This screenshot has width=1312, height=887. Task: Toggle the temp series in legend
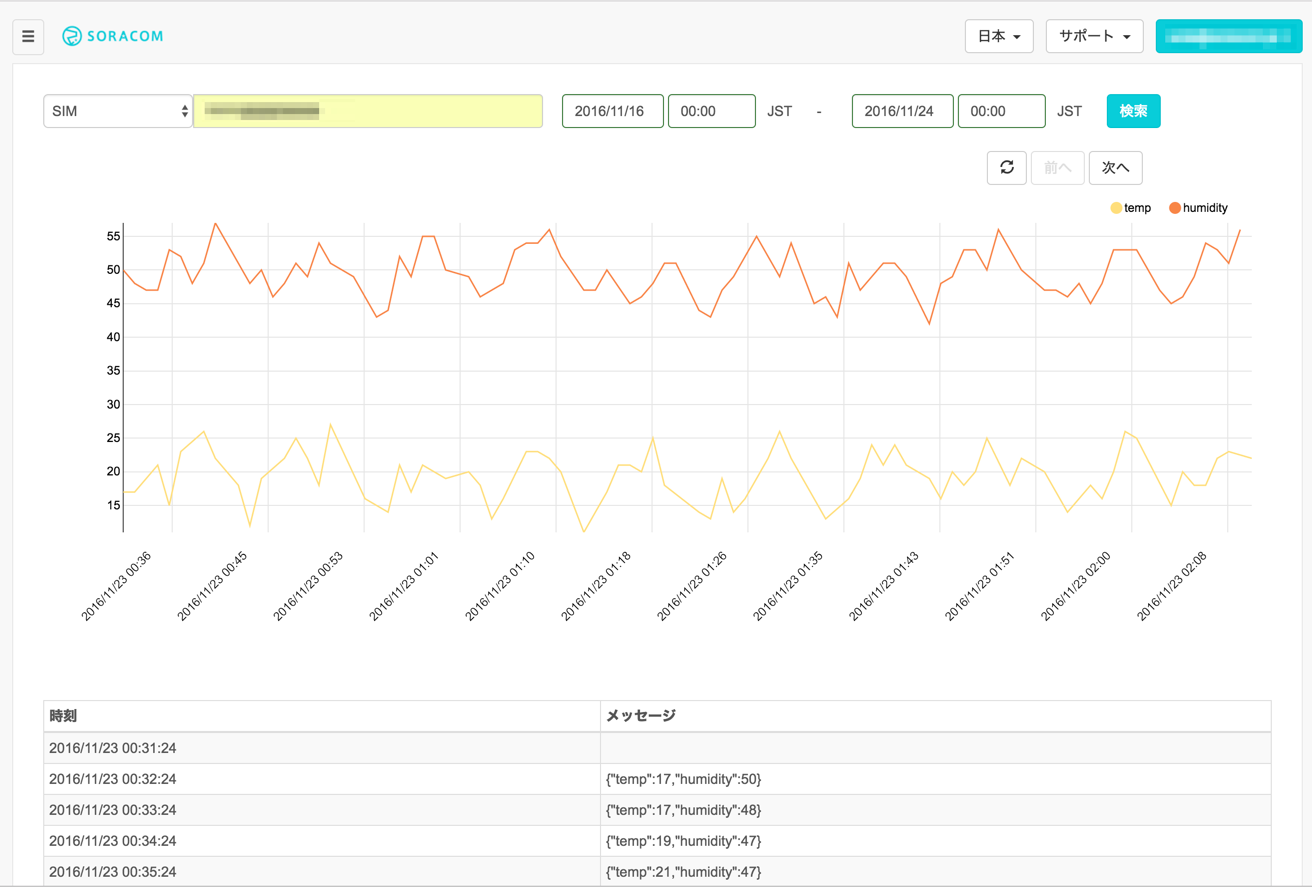(x=1131, y=208)
